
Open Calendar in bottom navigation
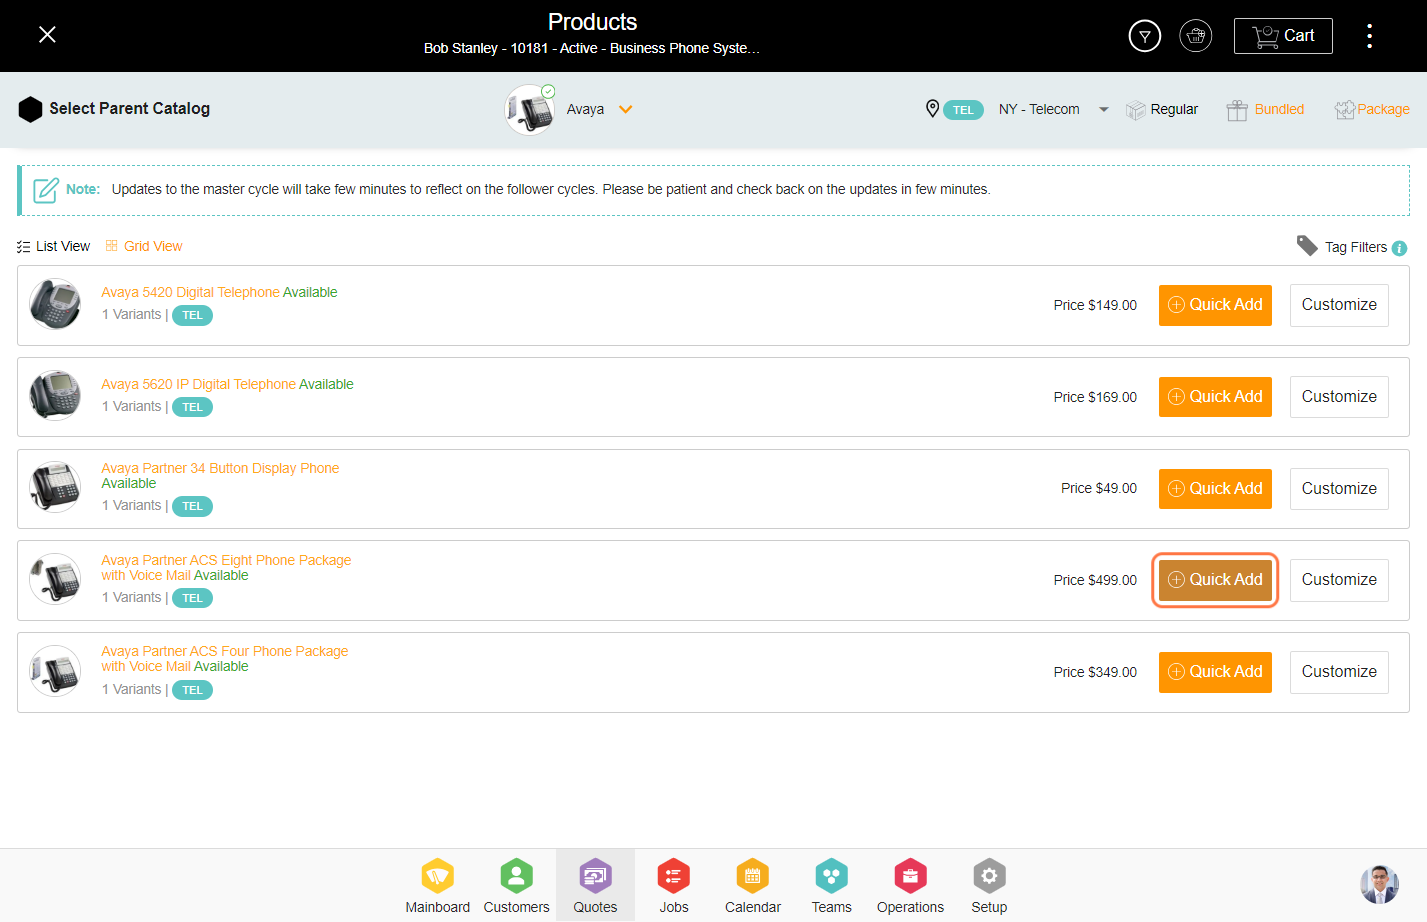pos(753,886)
